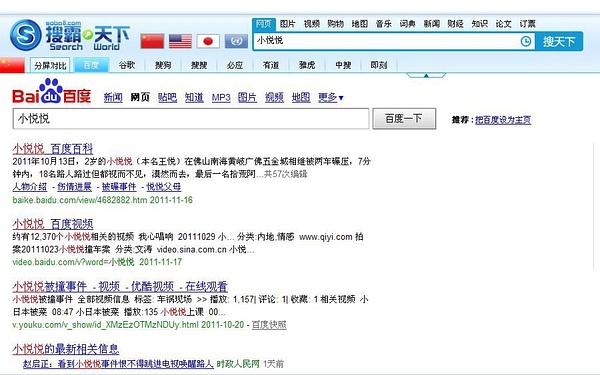The image size is (600, 375).
Task: Open result 小悦悦_百度视频
Action: [53, 224]
